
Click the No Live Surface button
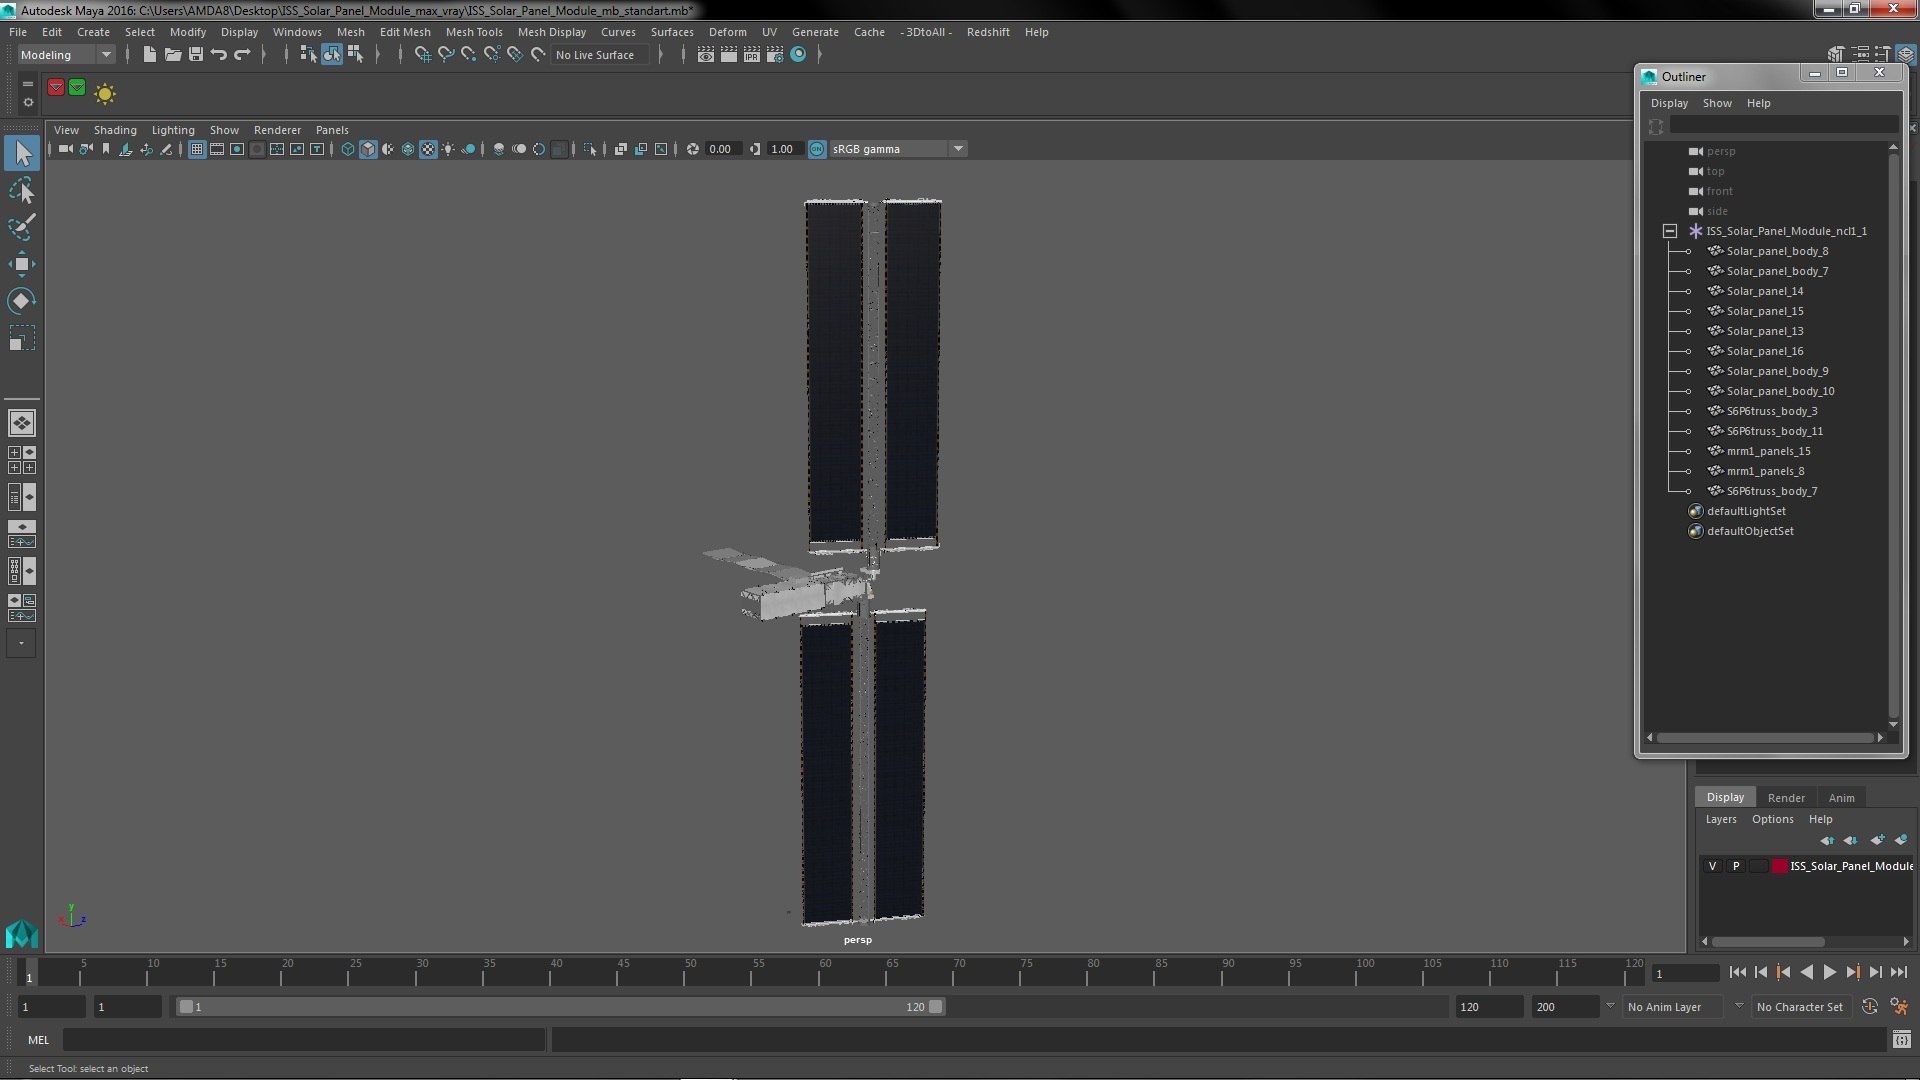[595, 55]
